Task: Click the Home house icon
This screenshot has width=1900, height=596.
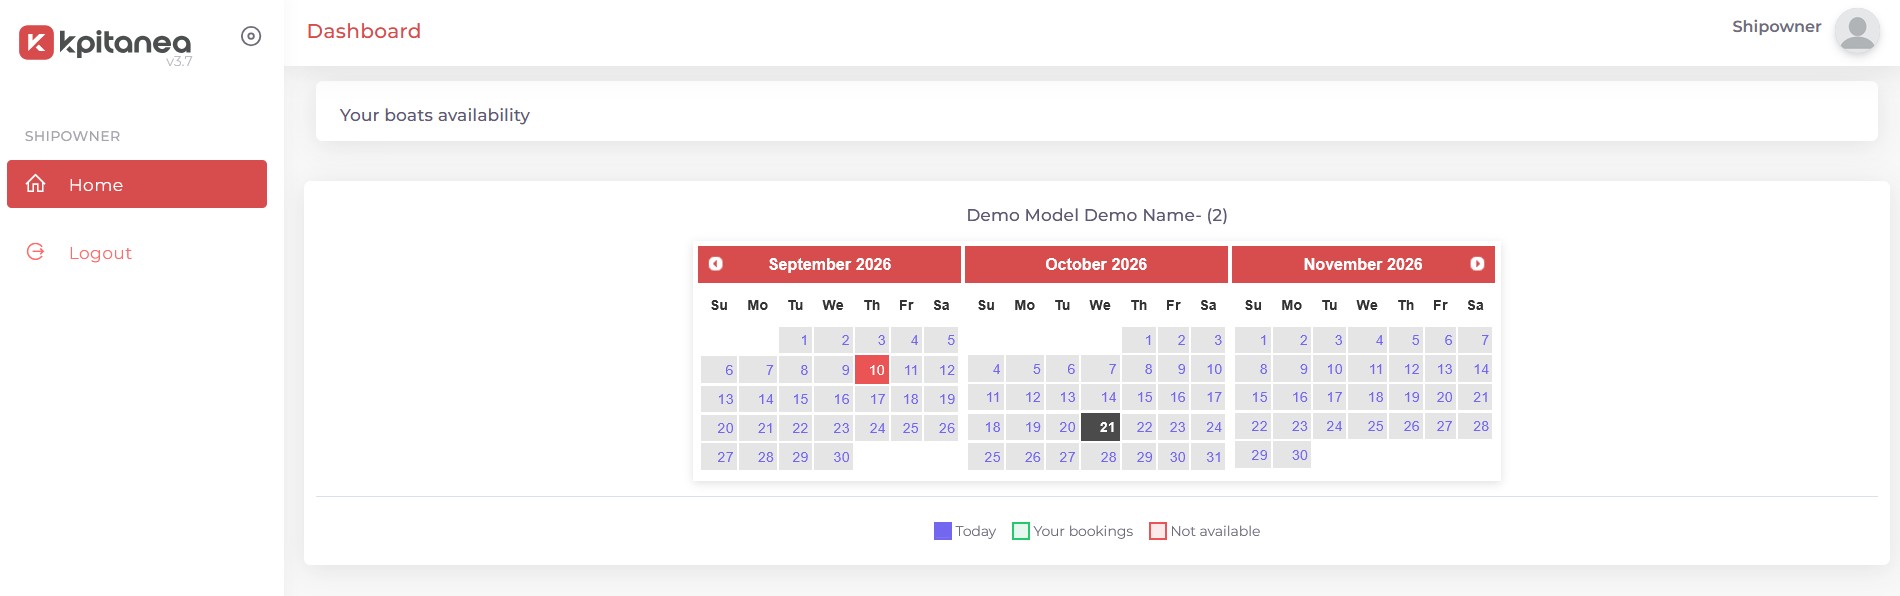Action: click(x=36, y=183)
